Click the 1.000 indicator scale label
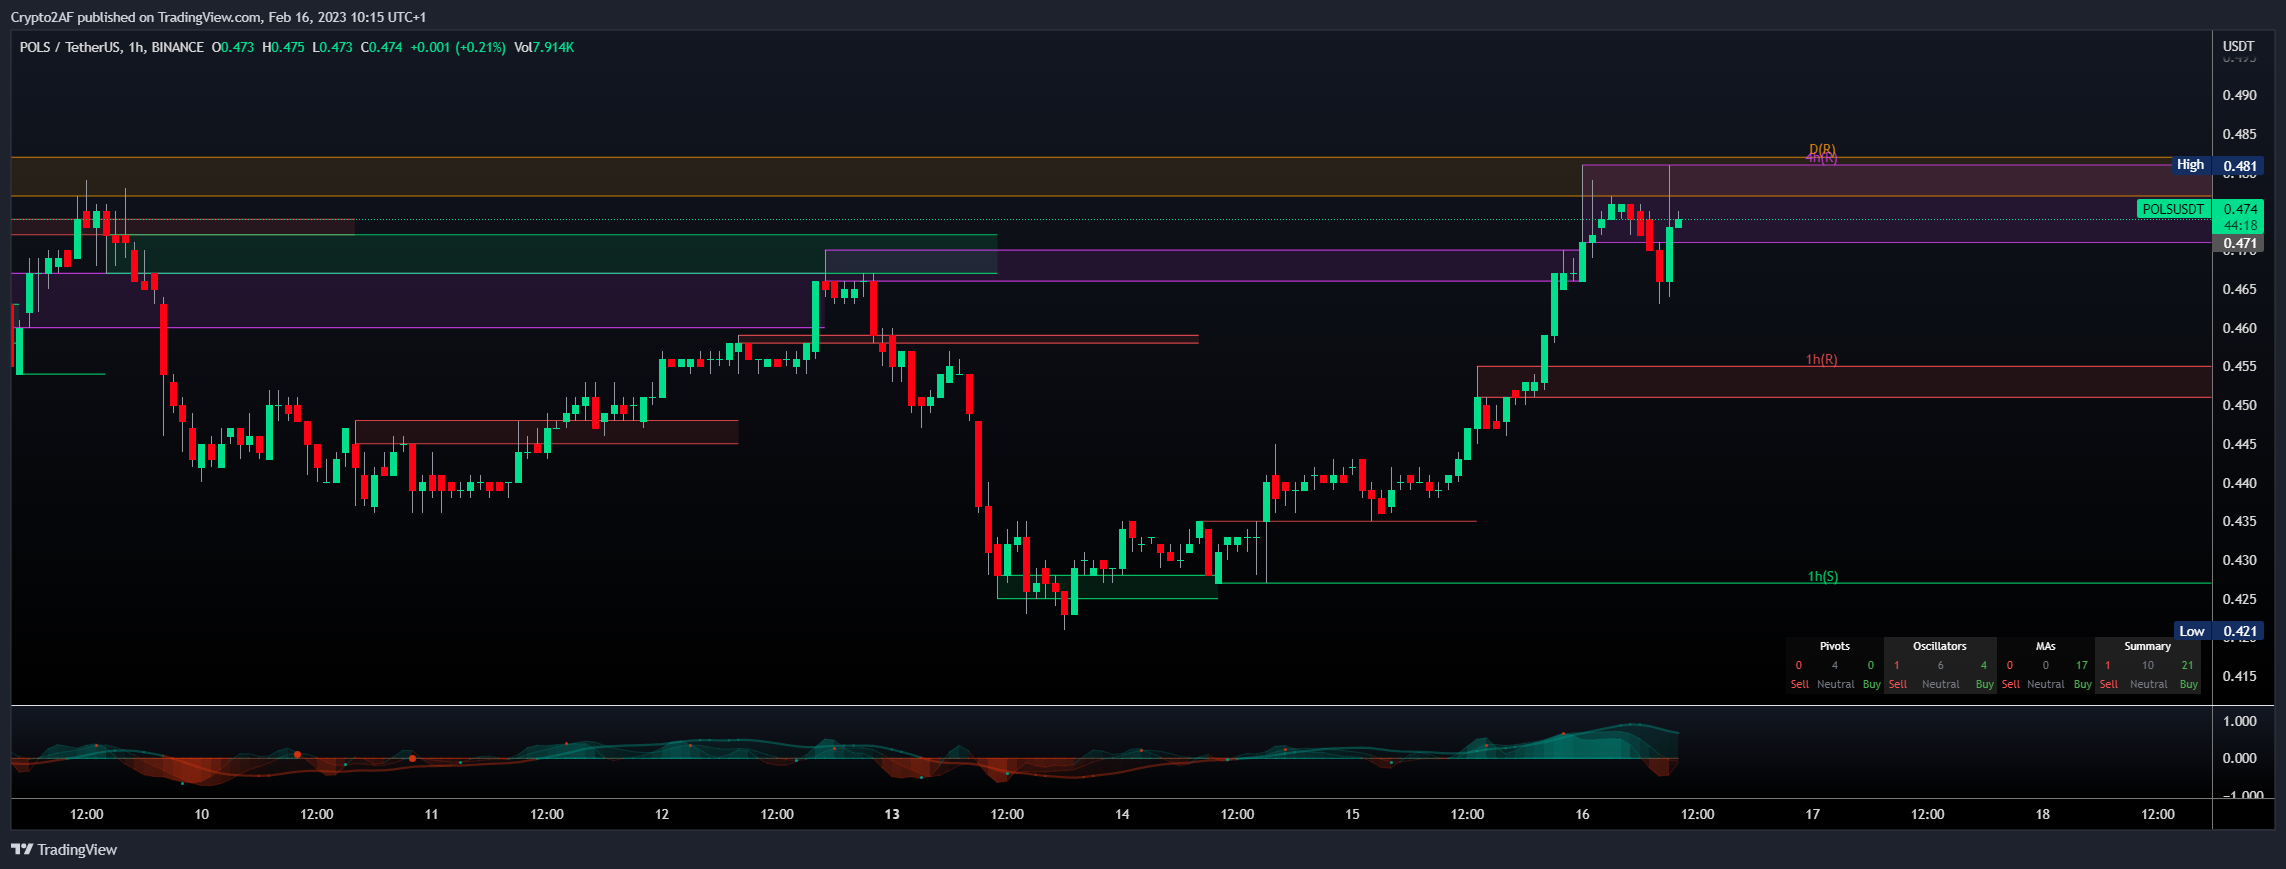 2240,721
